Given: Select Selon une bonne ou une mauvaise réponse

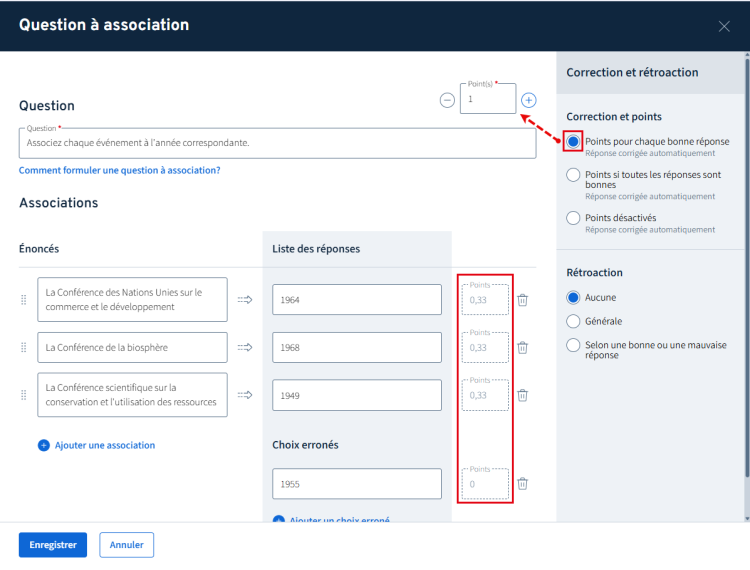Looking at the screenshot, I should pos(573,345).
